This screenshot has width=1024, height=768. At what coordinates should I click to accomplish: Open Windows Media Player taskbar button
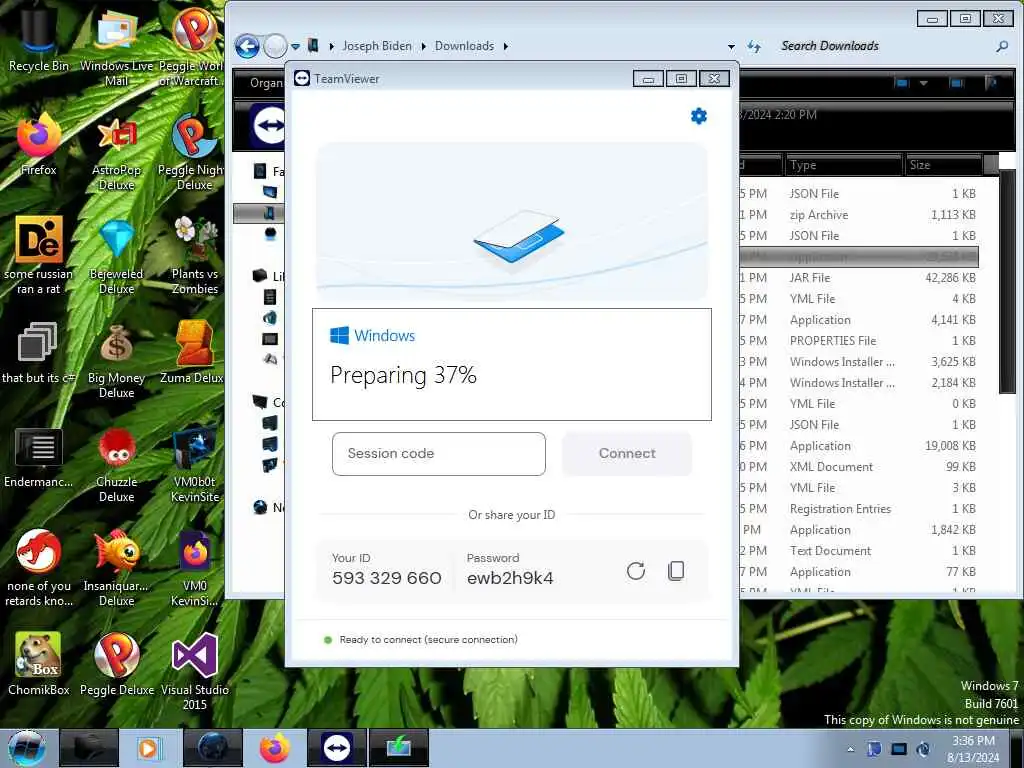coord(150,748)
